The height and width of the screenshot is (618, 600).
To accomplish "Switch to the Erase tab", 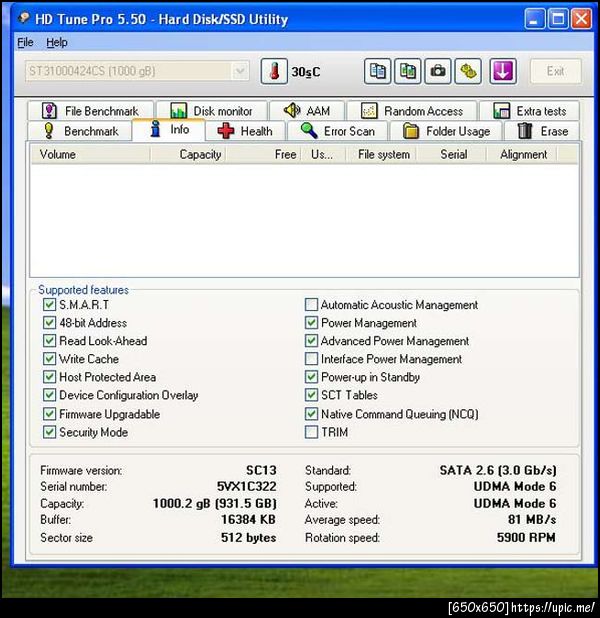I will pyautogui.click(x=542, y=131).
